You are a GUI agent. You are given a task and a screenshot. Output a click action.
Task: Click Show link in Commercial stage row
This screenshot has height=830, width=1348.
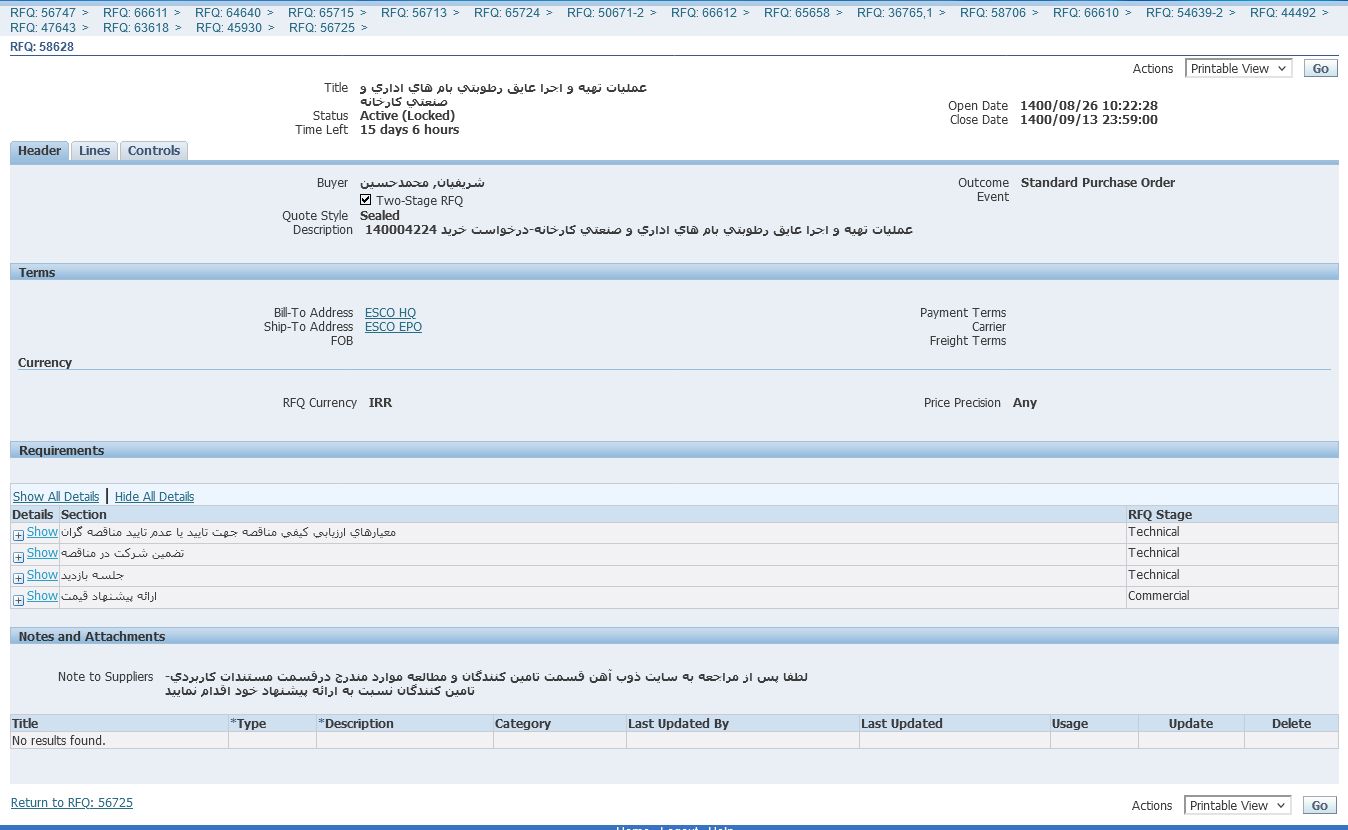click(x=42, y=596)
